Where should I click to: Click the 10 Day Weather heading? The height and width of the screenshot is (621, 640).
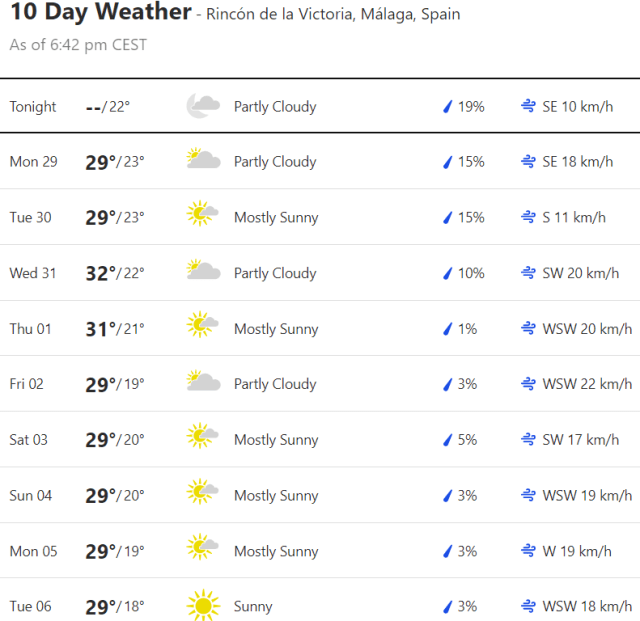[x=100, y=13]
